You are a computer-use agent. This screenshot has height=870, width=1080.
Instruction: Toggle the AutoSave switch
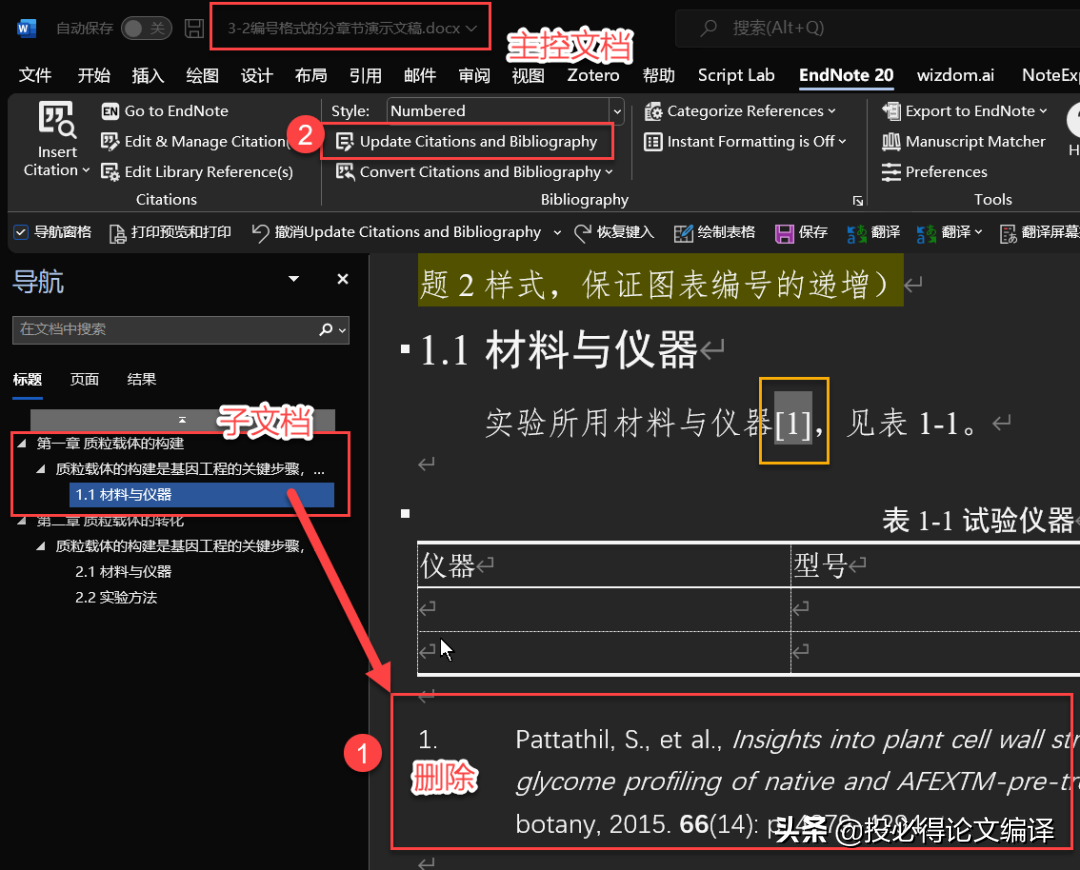tap(146, 28)
